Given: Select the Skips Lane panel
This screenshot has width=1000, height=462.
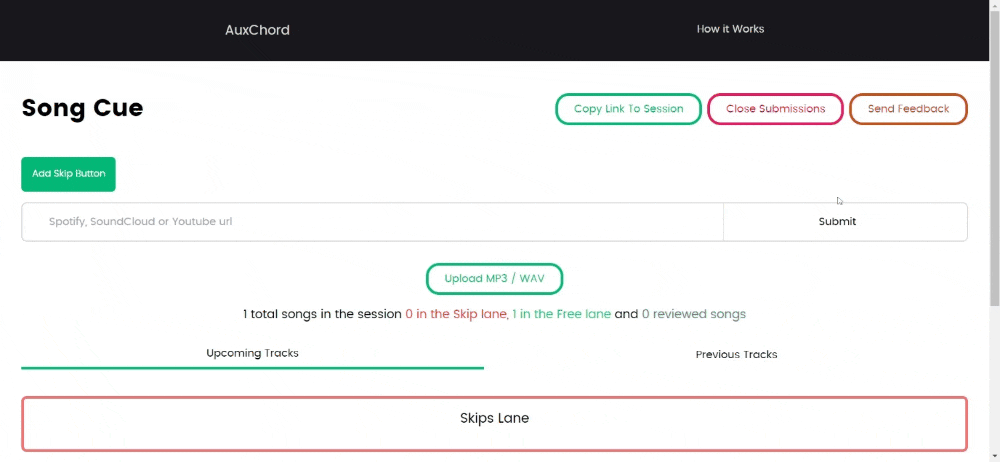Looking at the screenshot, I should (x=494, y=424).
